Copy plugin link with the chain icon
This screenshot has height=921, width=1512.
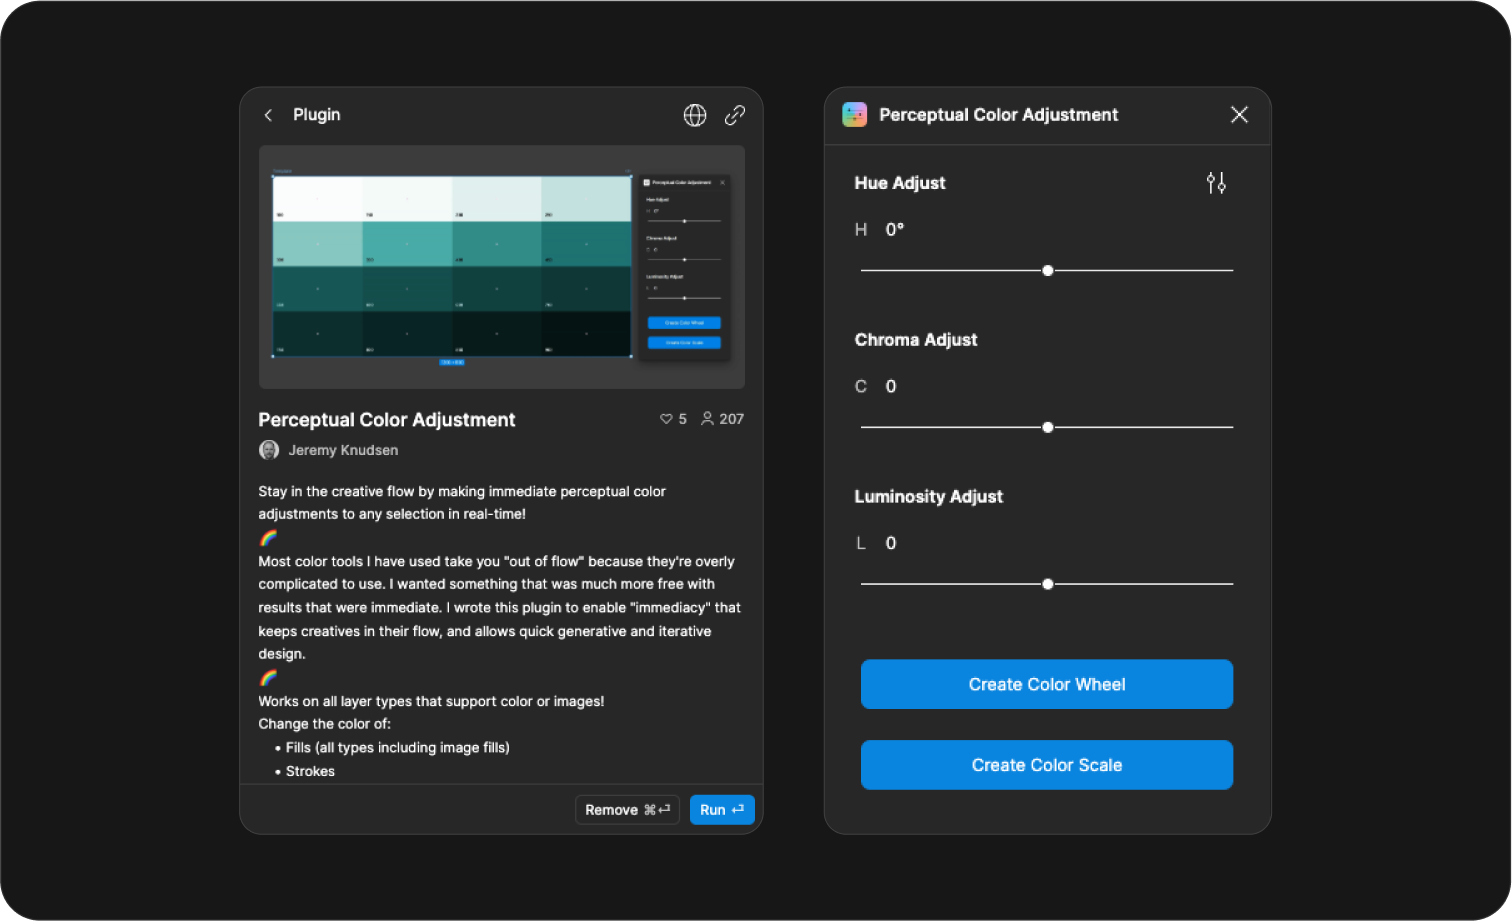pos(735,115)
